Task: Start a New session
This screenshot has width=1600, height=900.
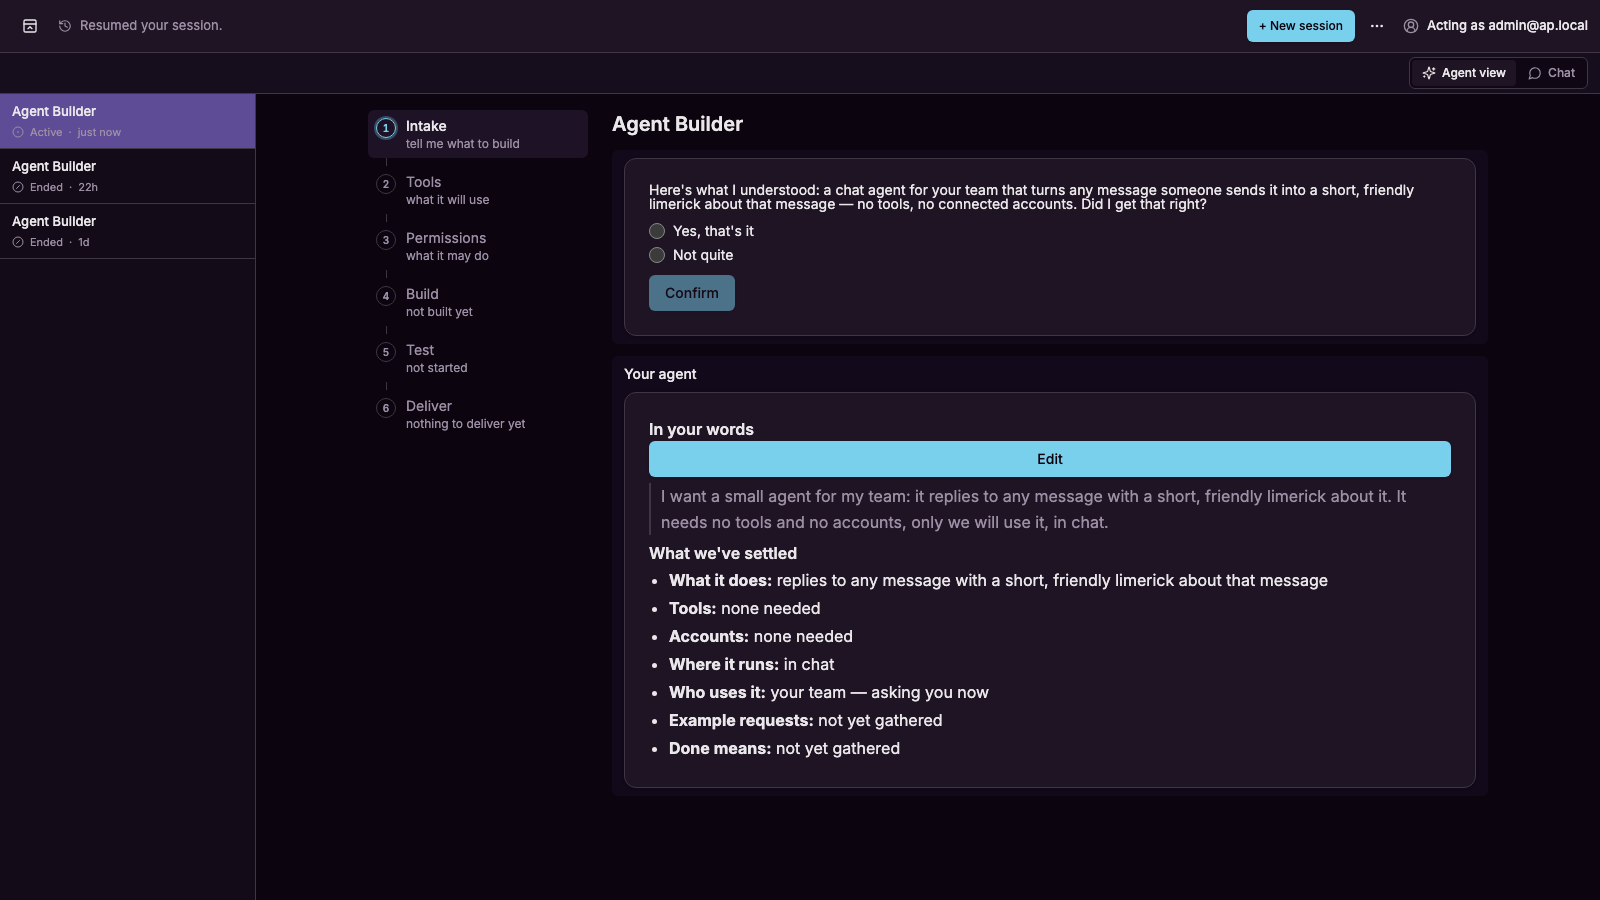Action: click(x=1301, y=26)
